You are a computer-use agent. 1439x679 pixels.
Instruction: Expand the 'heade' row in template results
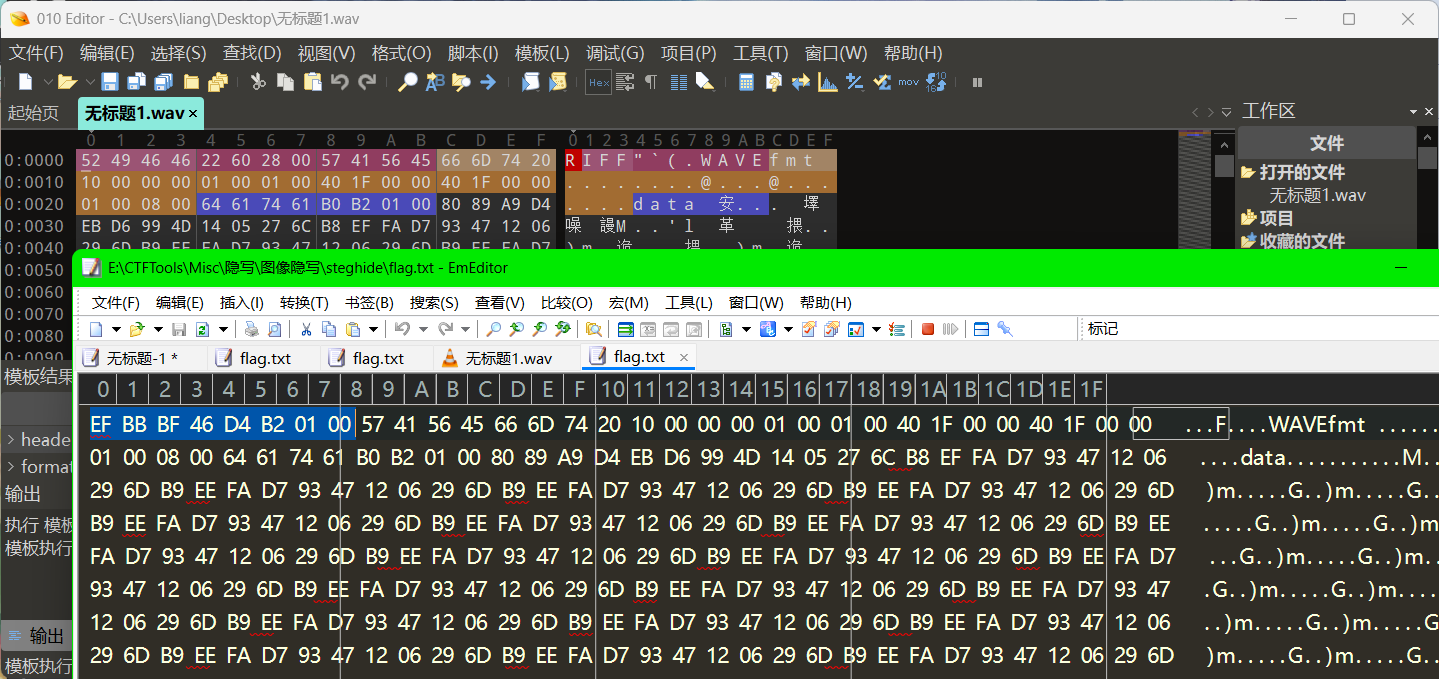coord(10,440)
